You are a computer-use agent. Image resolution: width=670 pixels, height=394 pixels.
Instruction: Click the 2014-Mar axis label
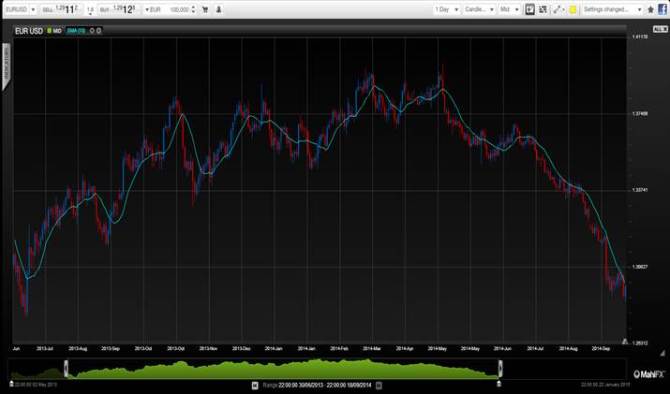pos(372,349)
